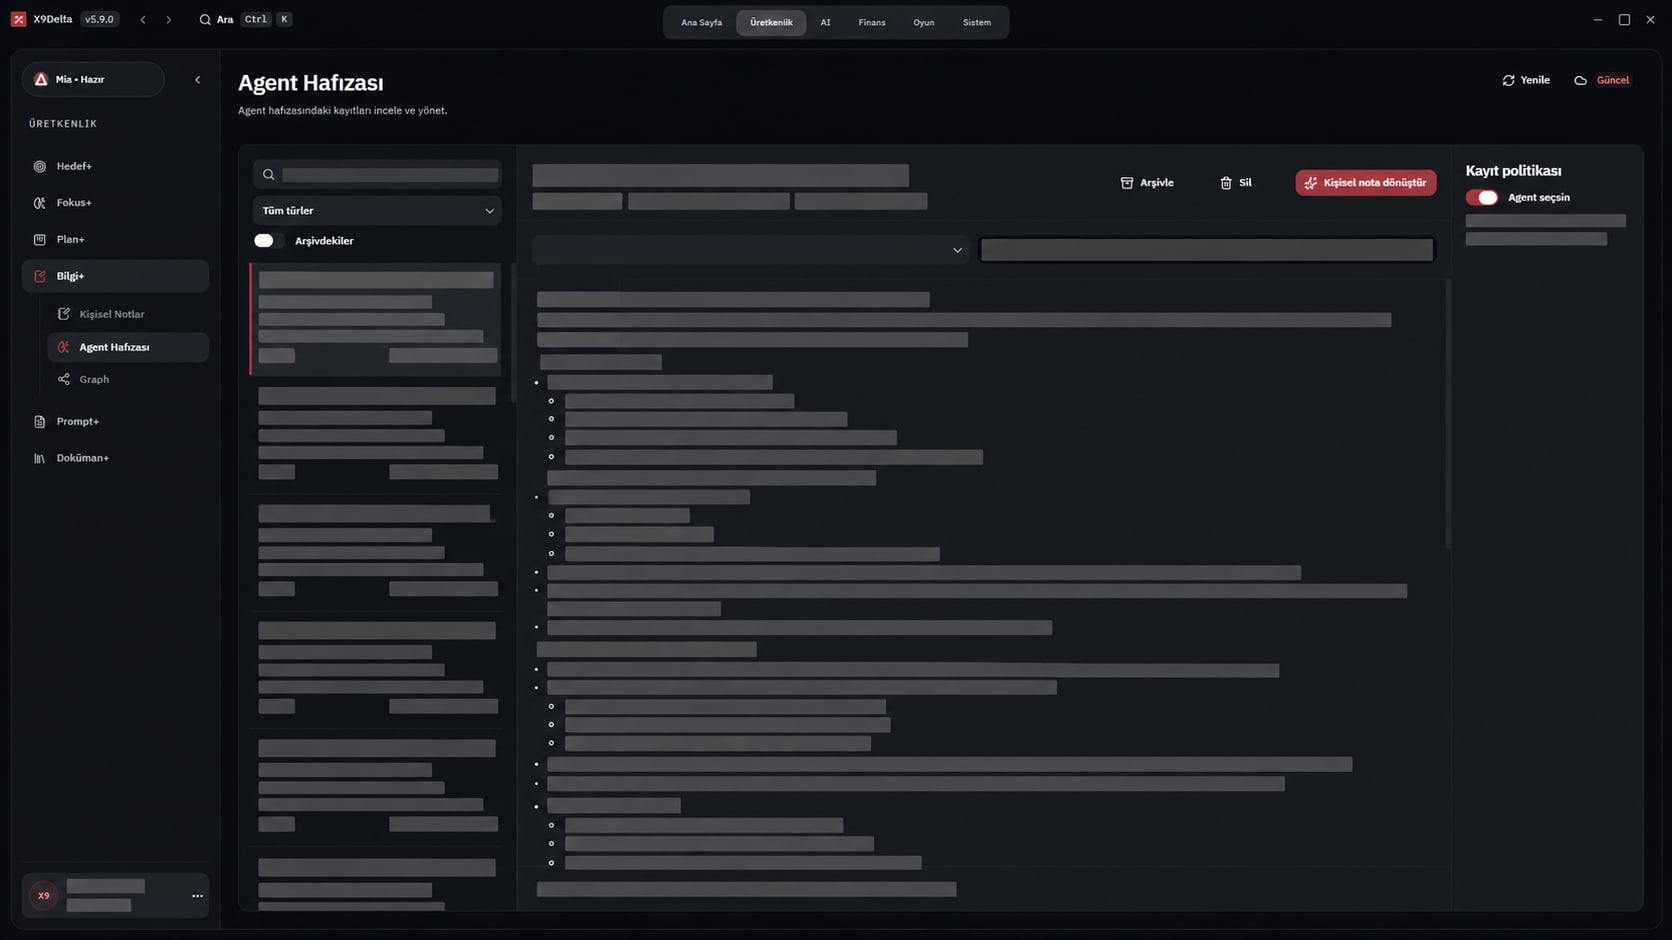Click the record content scrollbar
This screenshot has width=1672, height=940.
click(1448, 414)
